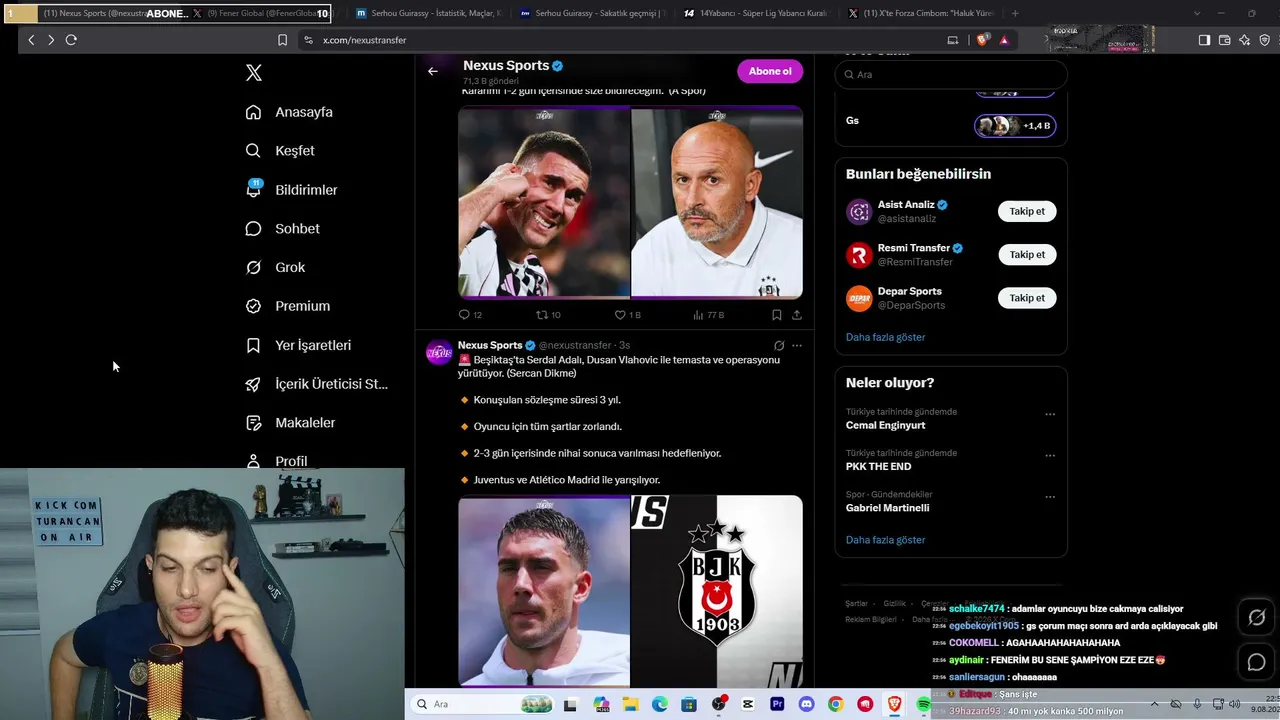The image size is (1280, 720).
Task: Open the Vlahovic photo in the upper post
Action: tap(544, 202)
